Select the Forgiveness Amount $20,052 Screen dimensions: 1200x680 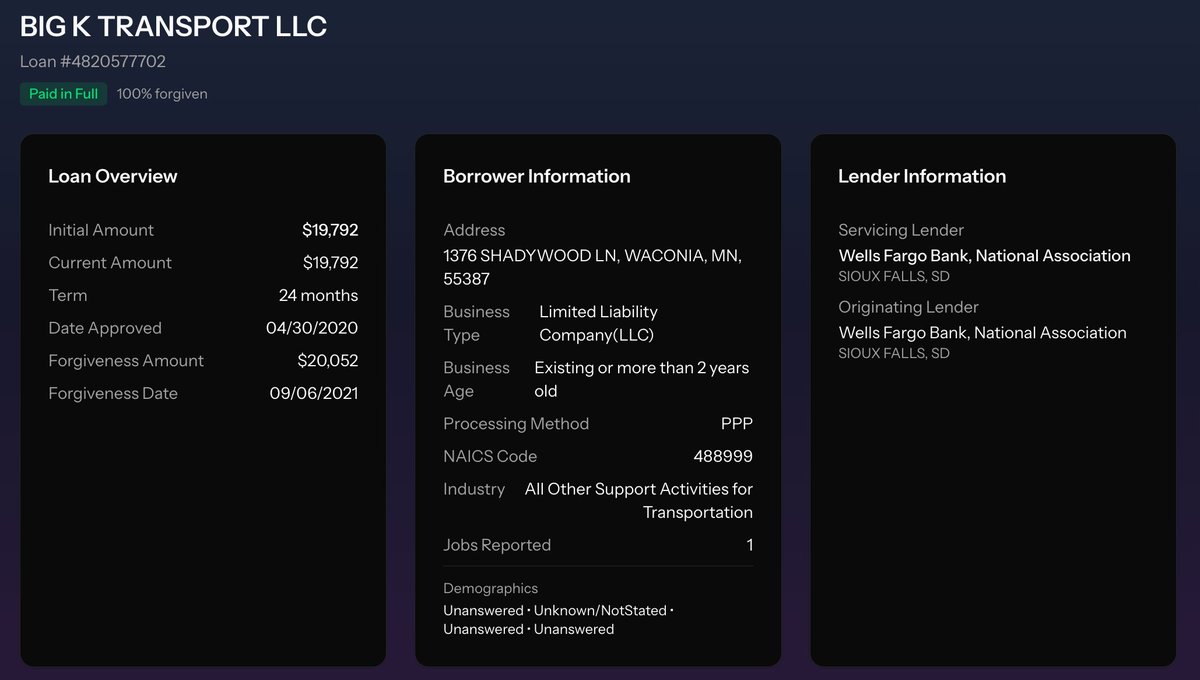327,361
